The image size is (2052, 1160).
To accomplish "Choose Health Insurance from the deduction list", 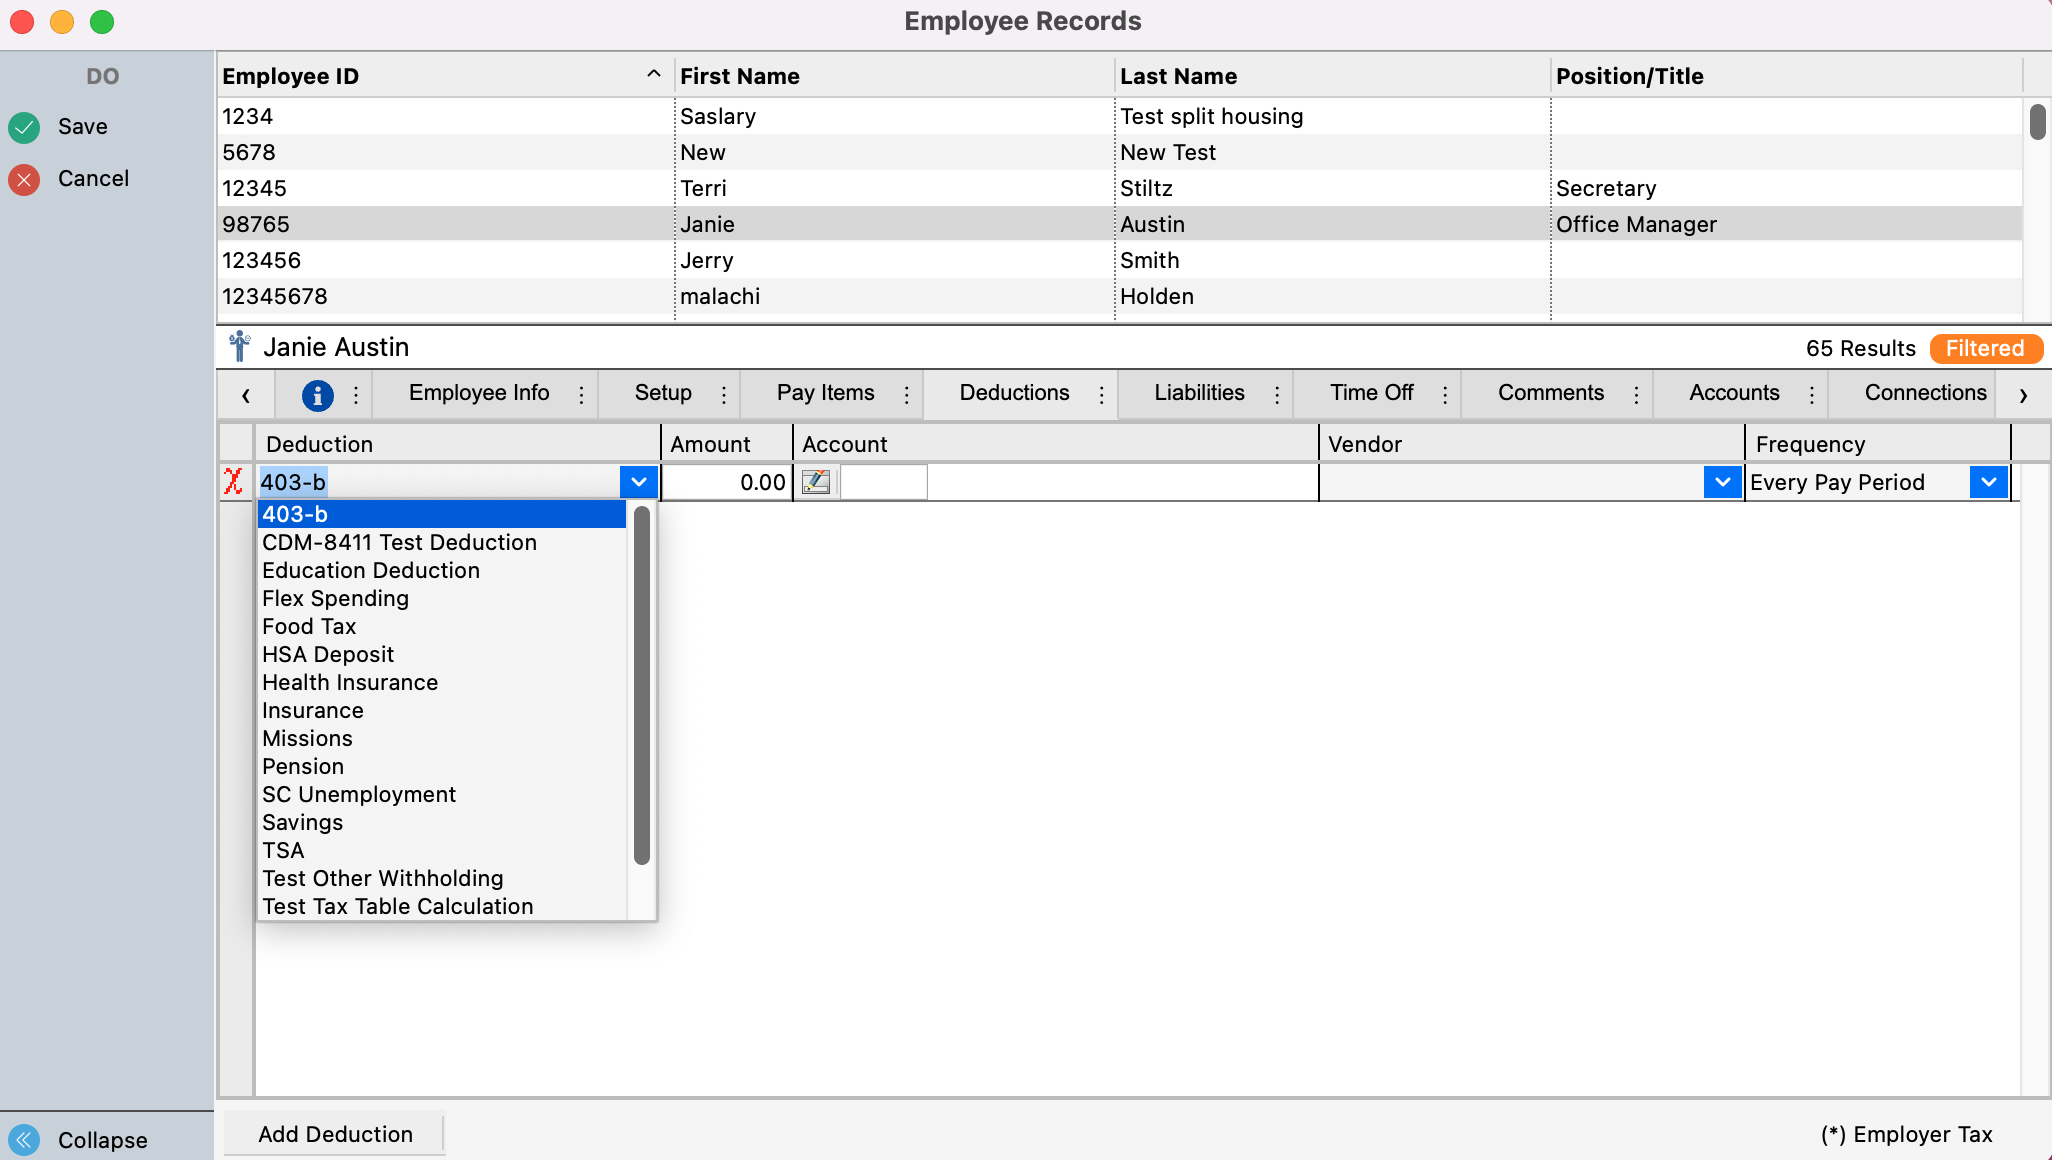I will coord(350,682).
